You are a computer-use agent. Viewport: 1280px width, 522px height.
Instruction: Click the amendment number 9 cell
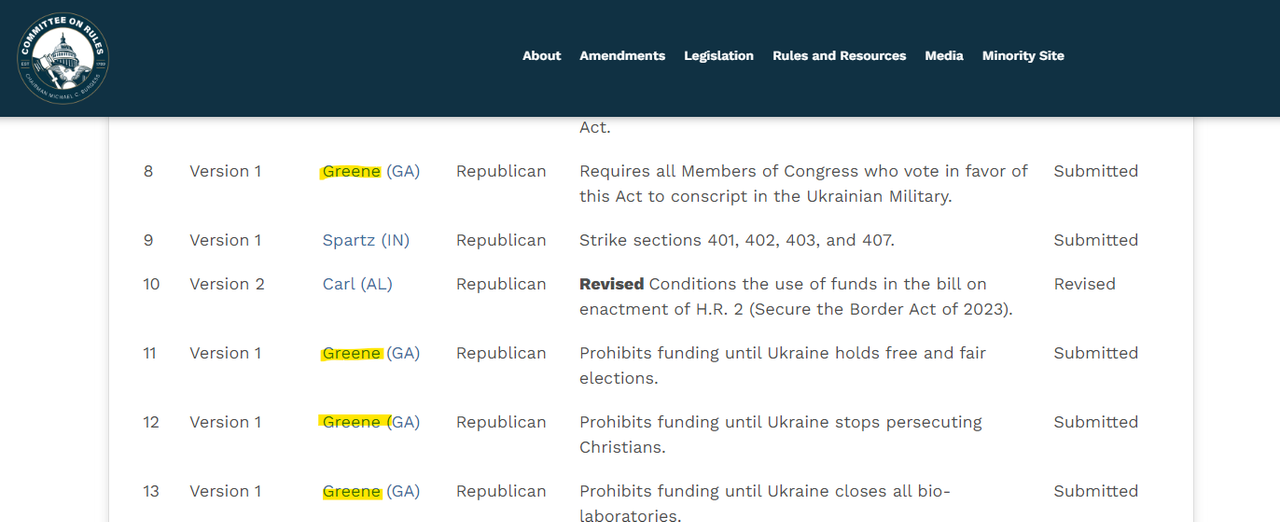tap(148, 240)
